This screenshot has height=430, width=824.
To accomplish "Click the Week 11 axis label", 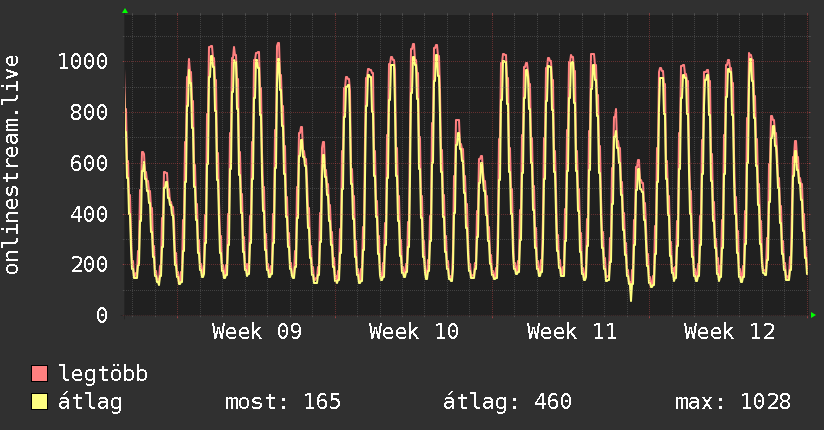I will point(572,332).
